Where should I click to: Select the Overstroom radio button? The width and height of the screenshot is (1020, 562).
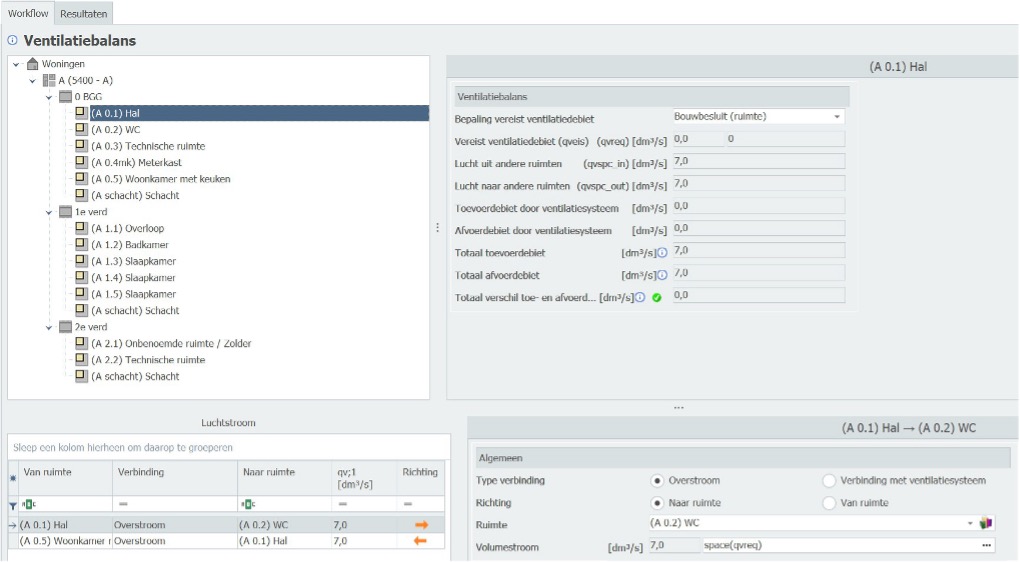[x=657, y=481]
